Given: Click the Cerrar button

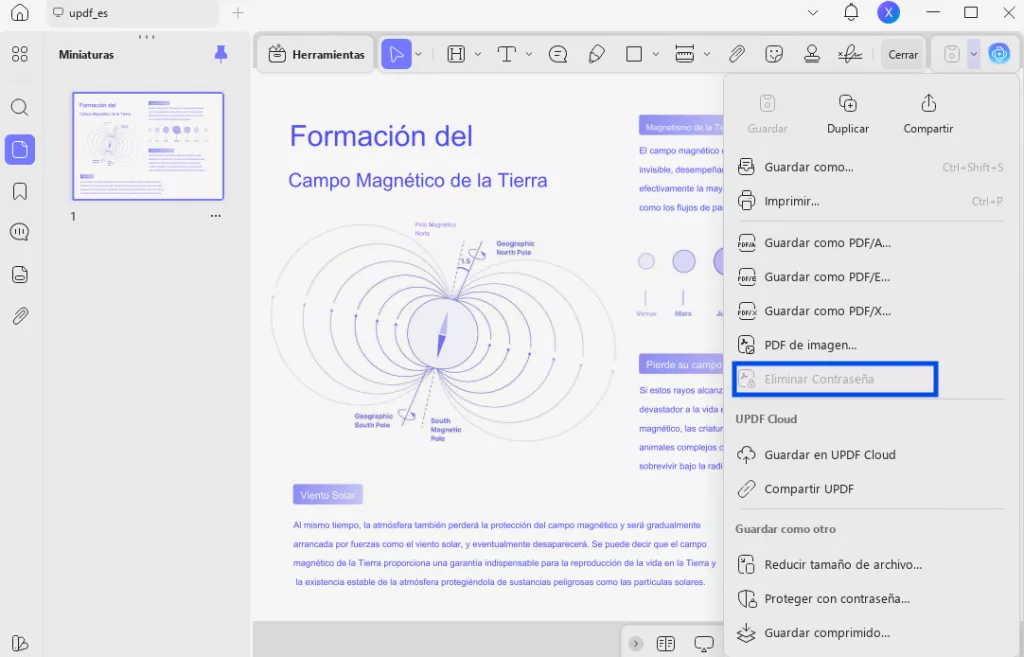Looking at the screenshot, I should (903, 55).
